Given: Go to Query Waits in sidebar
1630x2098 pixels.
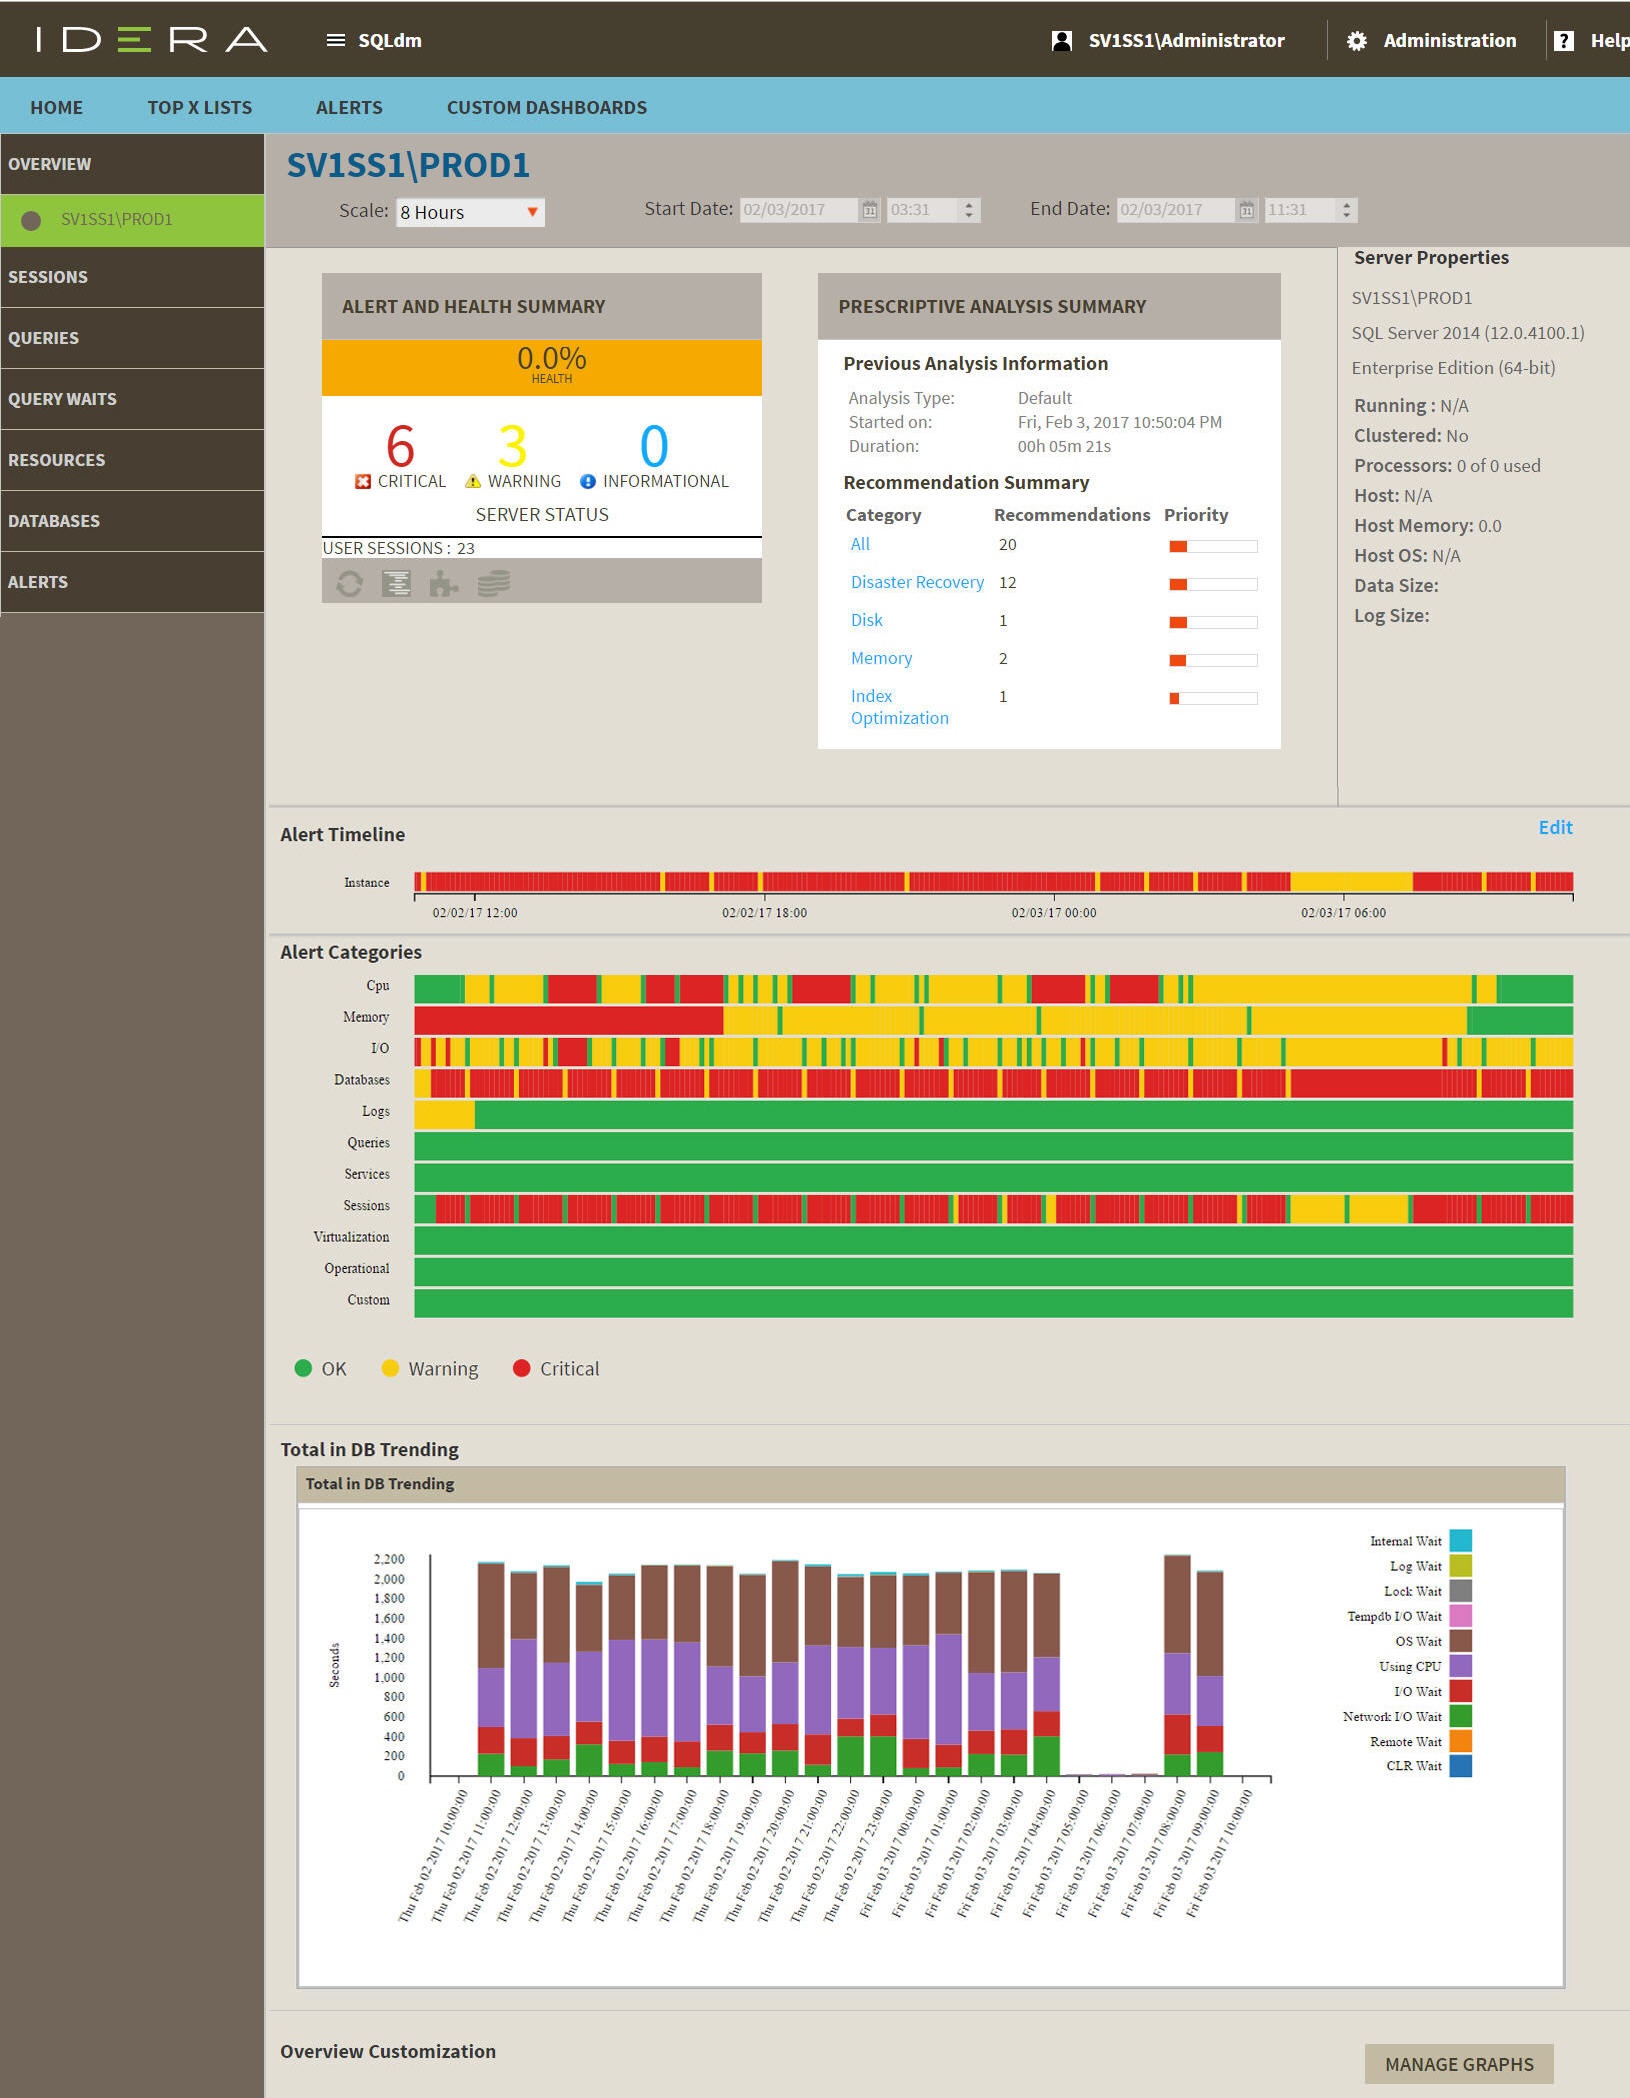Looking at the screenshot, I should coord(62,399).
